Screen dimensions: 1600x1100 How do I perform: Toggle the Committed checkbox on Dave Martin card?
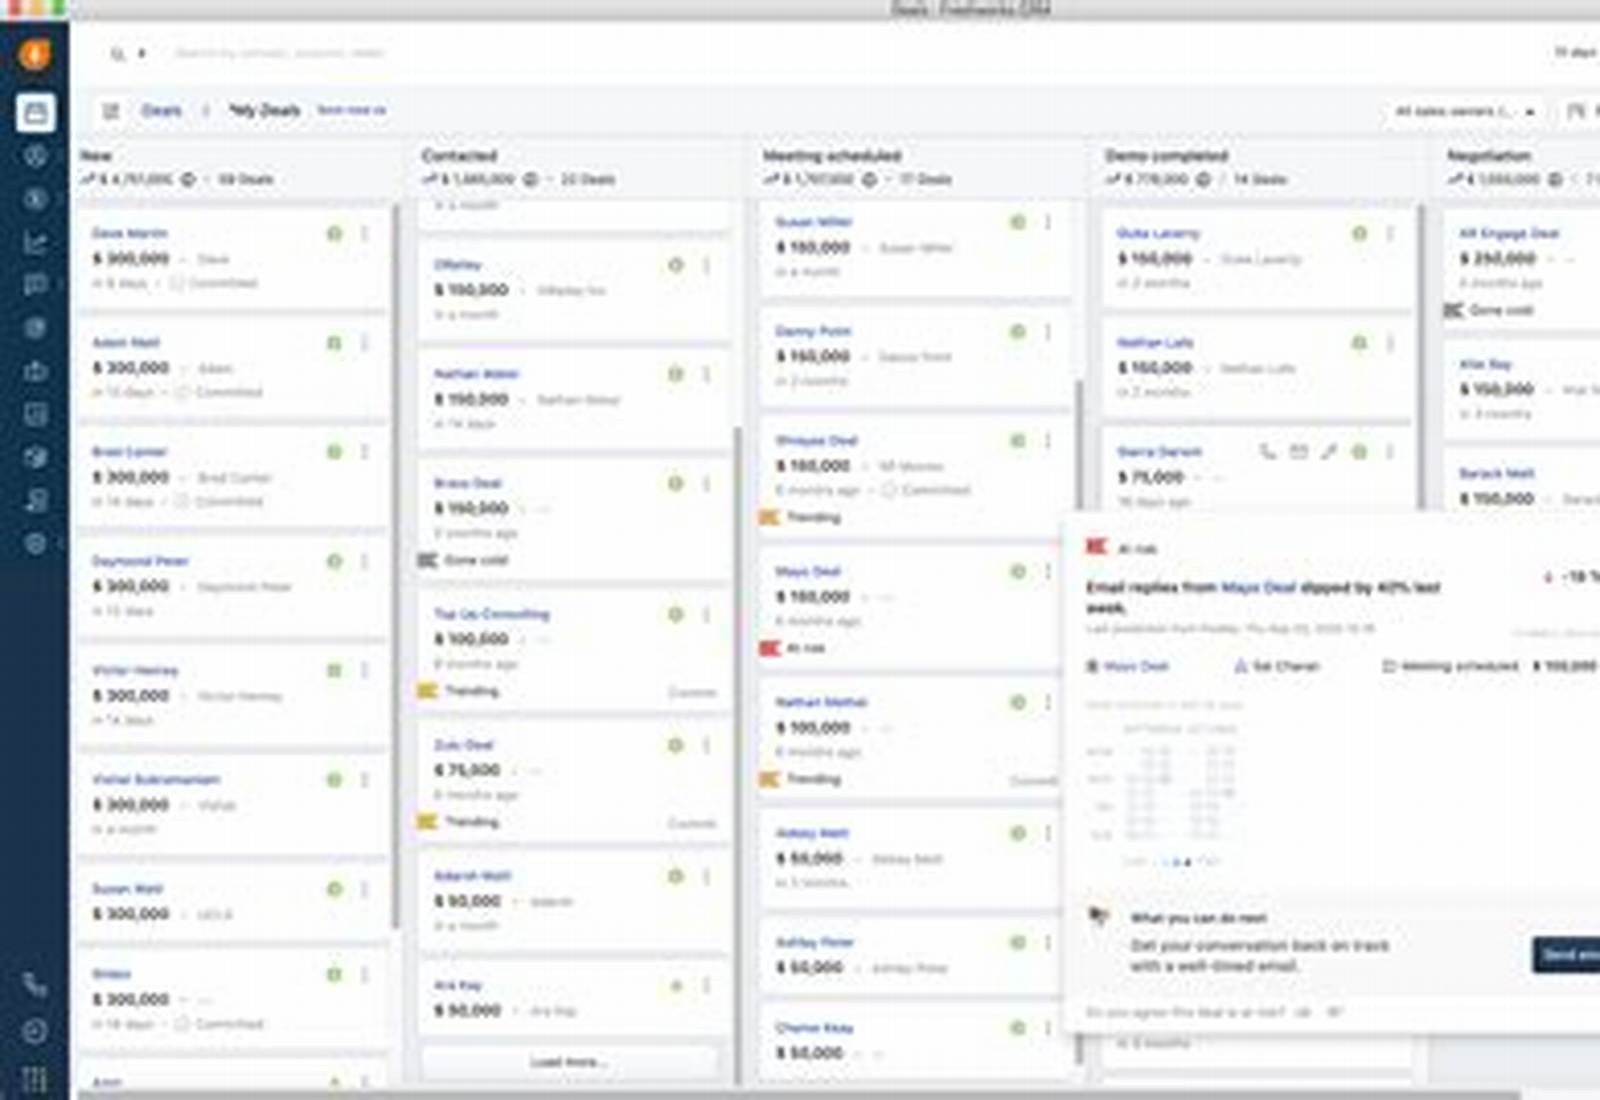pos(177,283)
